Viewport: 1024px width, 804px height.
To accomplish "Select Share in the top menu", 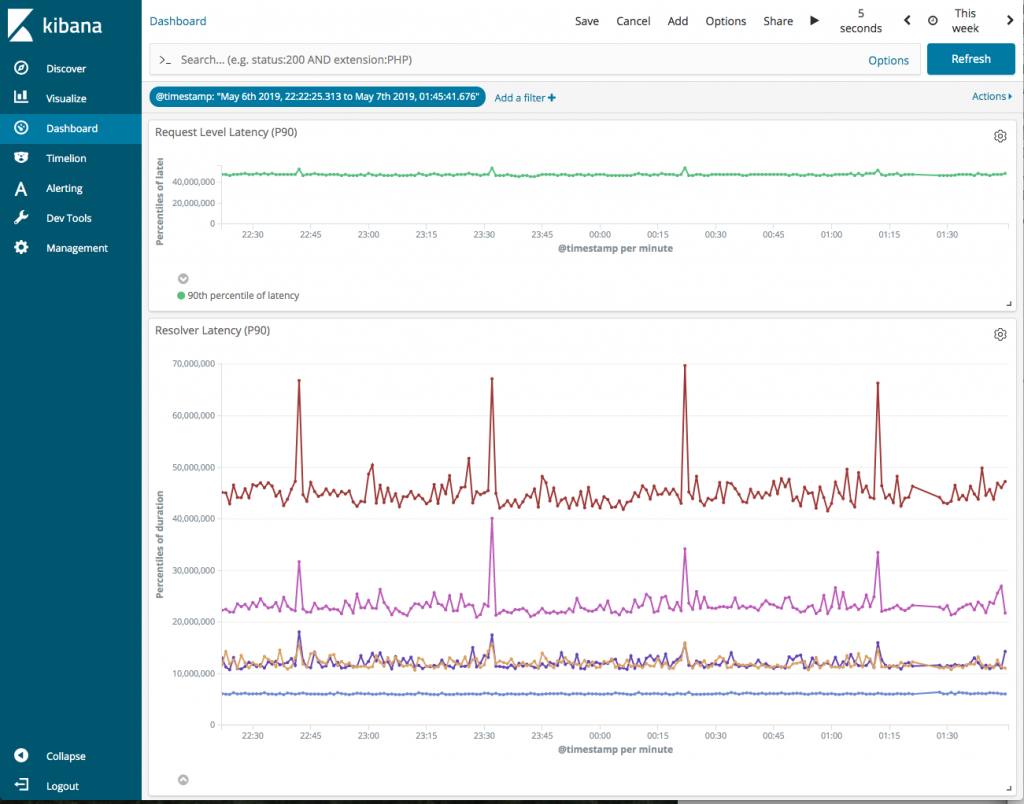I will point(777,21).
